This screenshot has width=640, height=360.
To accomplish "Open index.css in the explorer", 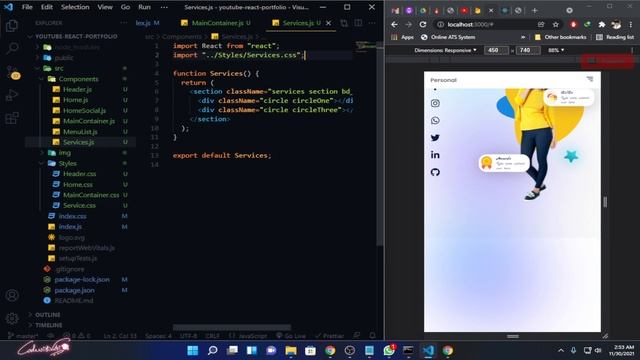I will click(72, 216).
